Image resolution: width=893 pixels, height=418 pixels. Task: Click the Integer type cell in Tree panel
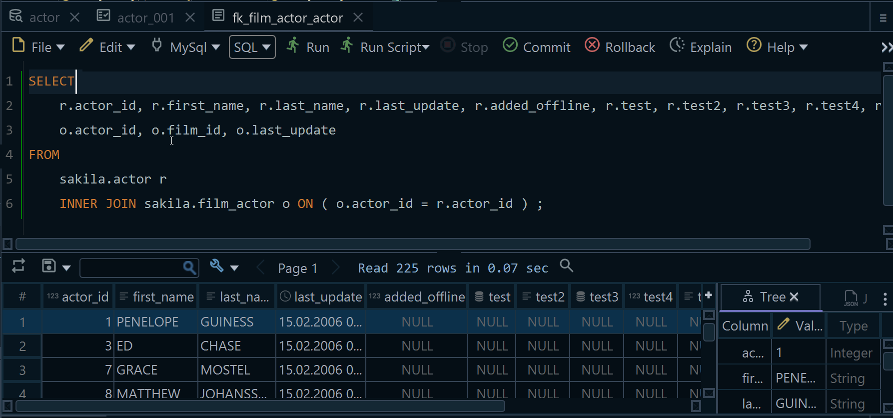[853, 353]
